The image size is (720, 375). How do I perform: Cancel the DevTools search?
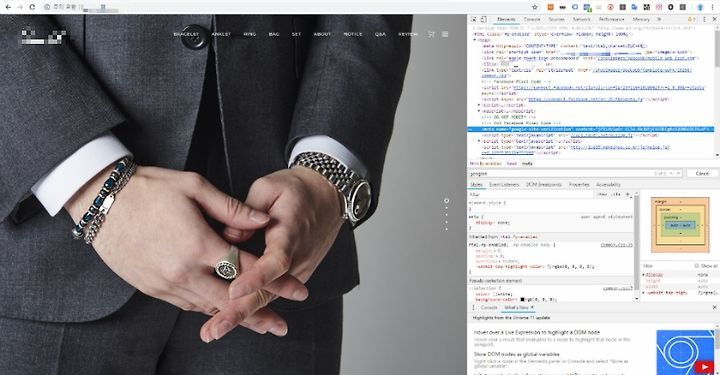[702, 174]
